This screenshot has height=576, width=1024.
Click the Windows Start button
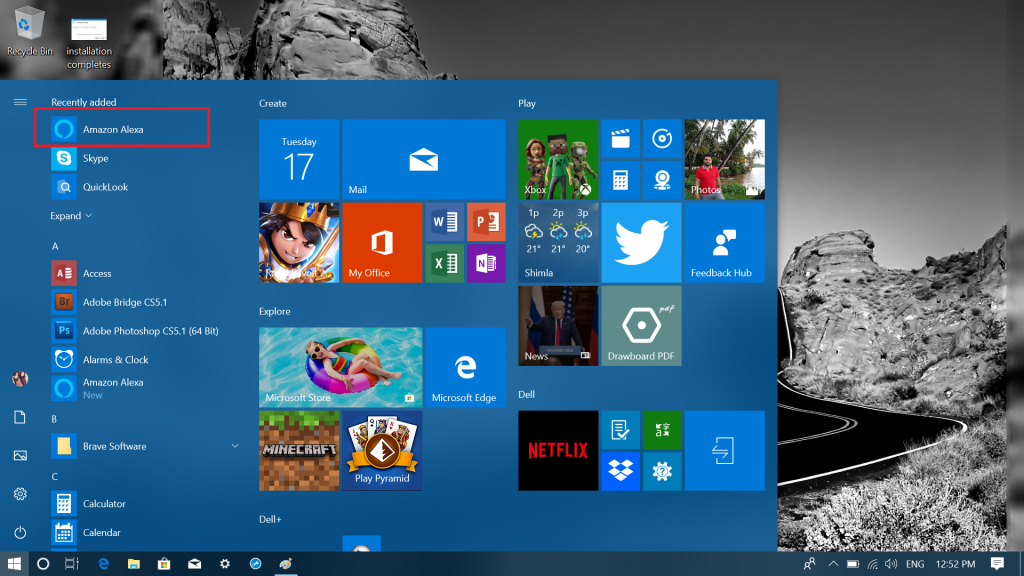(14, 564)
